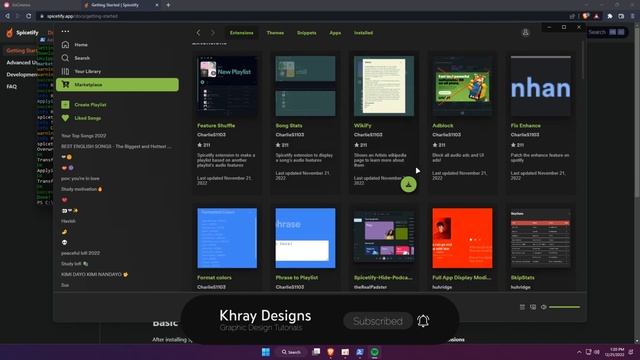Open SkipStats extension thumbnail
640x360 pixels.
pos(541,238)
